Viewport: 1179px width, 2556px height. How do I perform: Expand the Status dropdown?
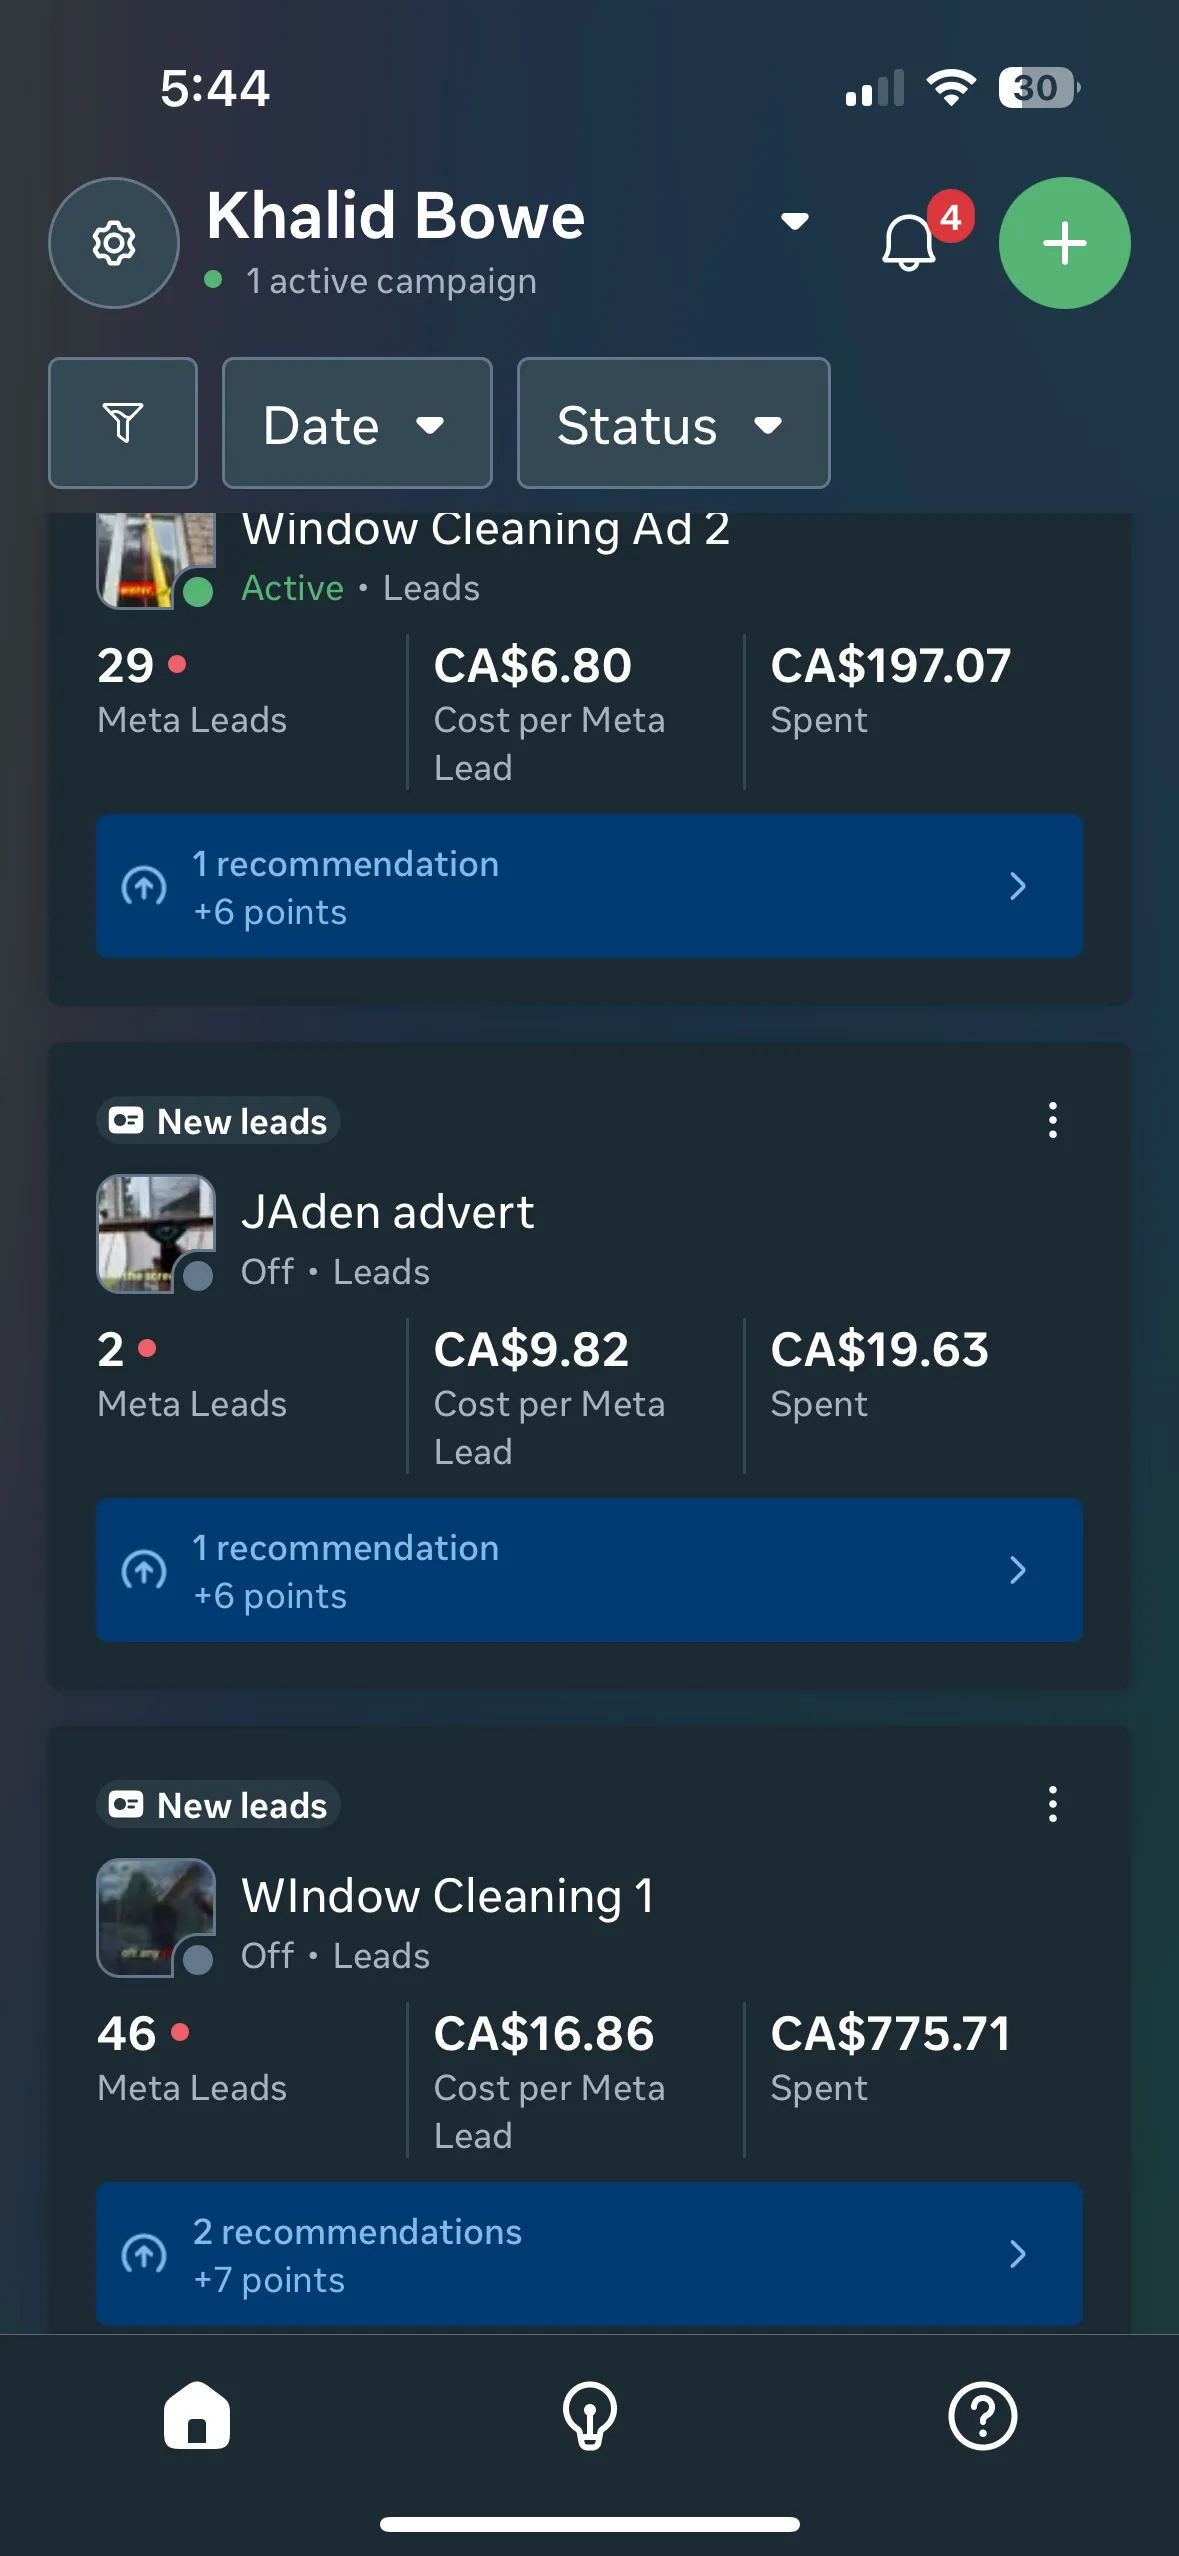pos(673,423)
